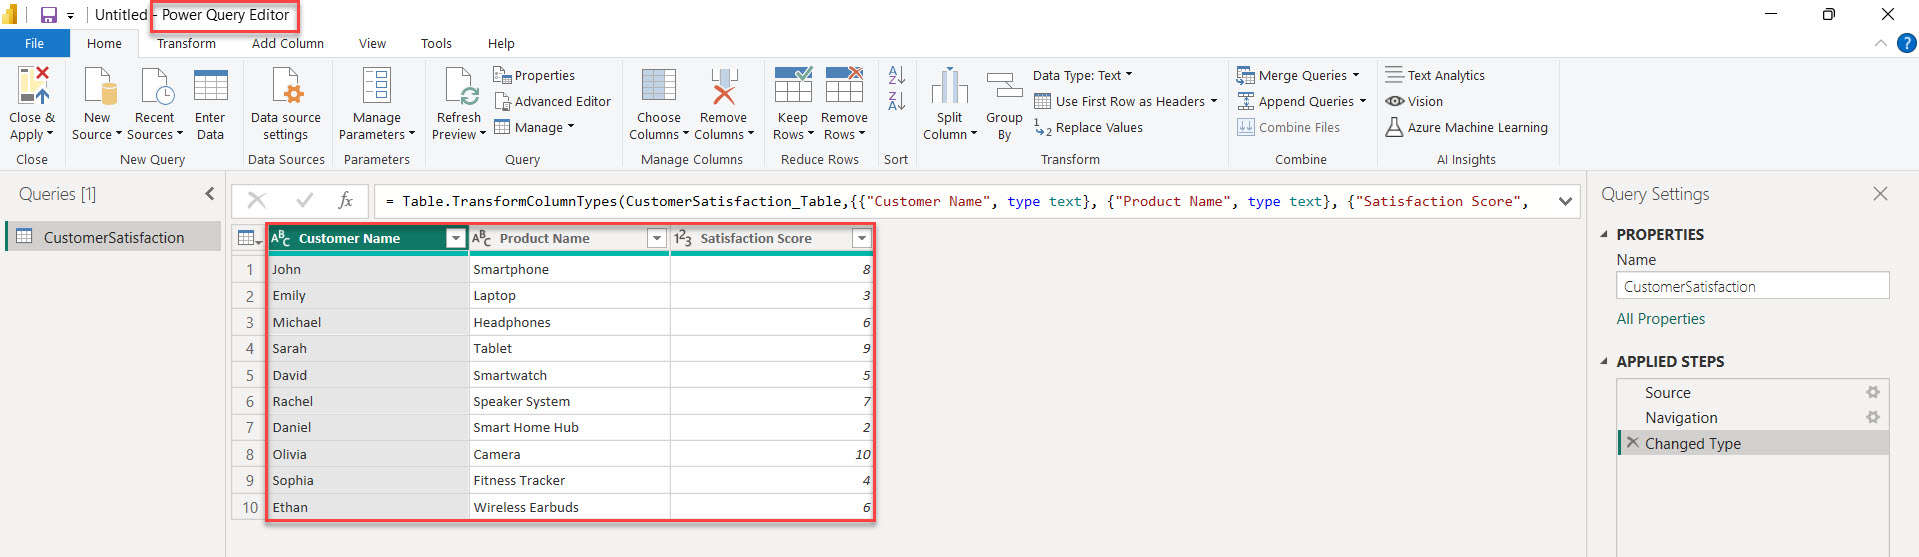The width and height of the screenshot is (1919, 557).
Task: Open the Help question mark icon
Action: coord(1907,43)
